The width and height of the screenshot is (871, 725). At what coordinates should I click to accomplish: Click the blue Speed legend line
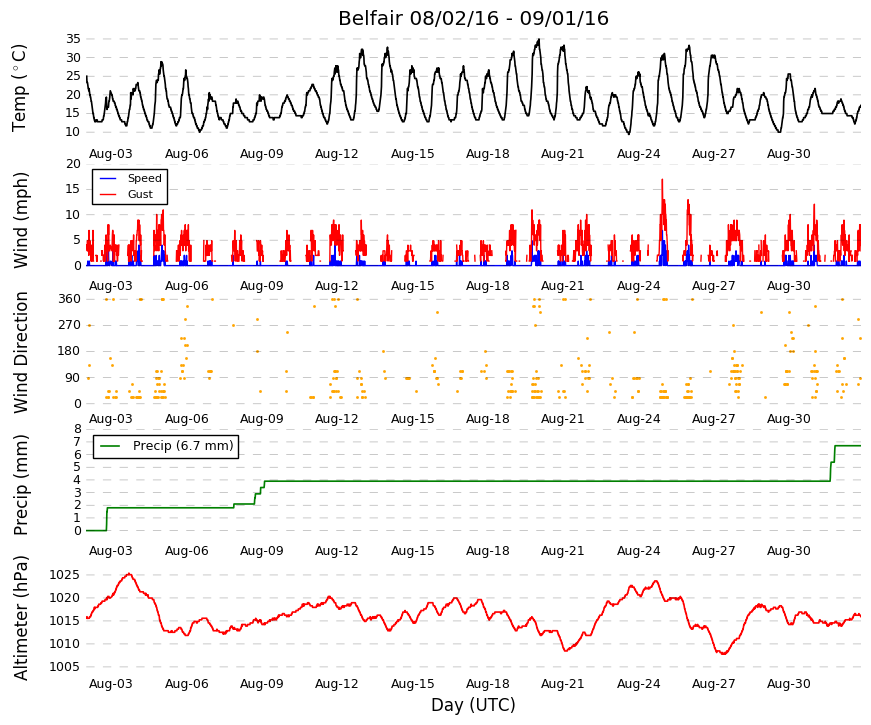[108, 178]
